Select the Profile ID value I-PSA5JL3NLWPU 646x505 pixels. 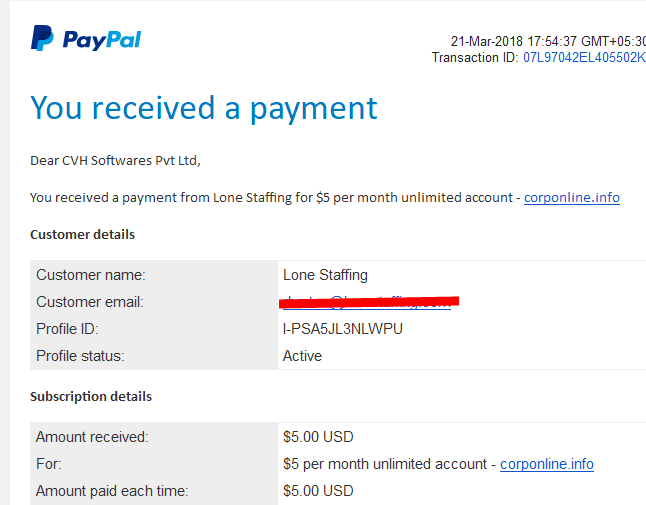343,329
